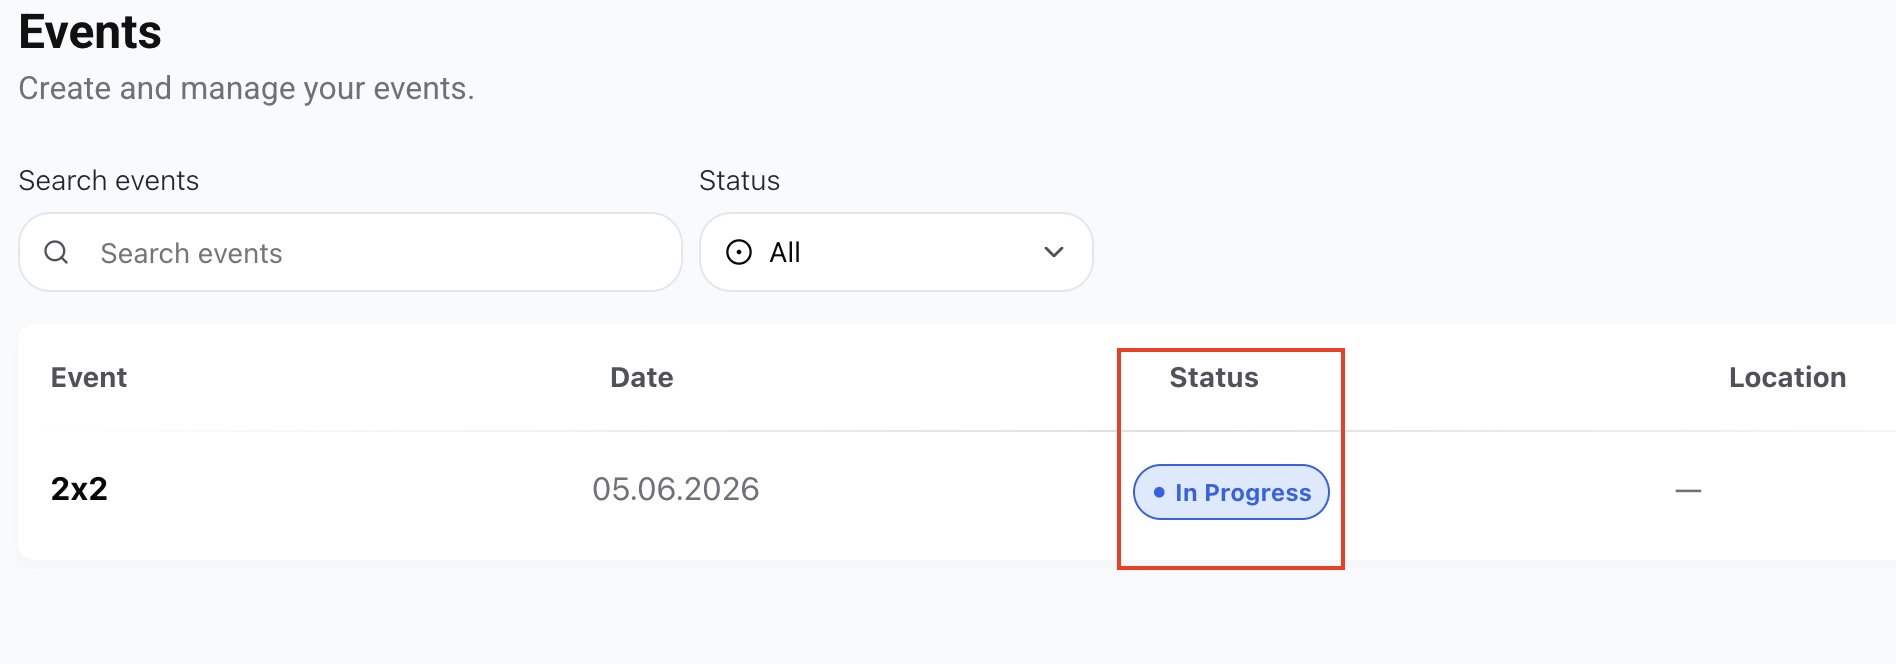Click the date 05.06.2026 cell
Viewport: 1896px width, 664px height.
point(676,489)
